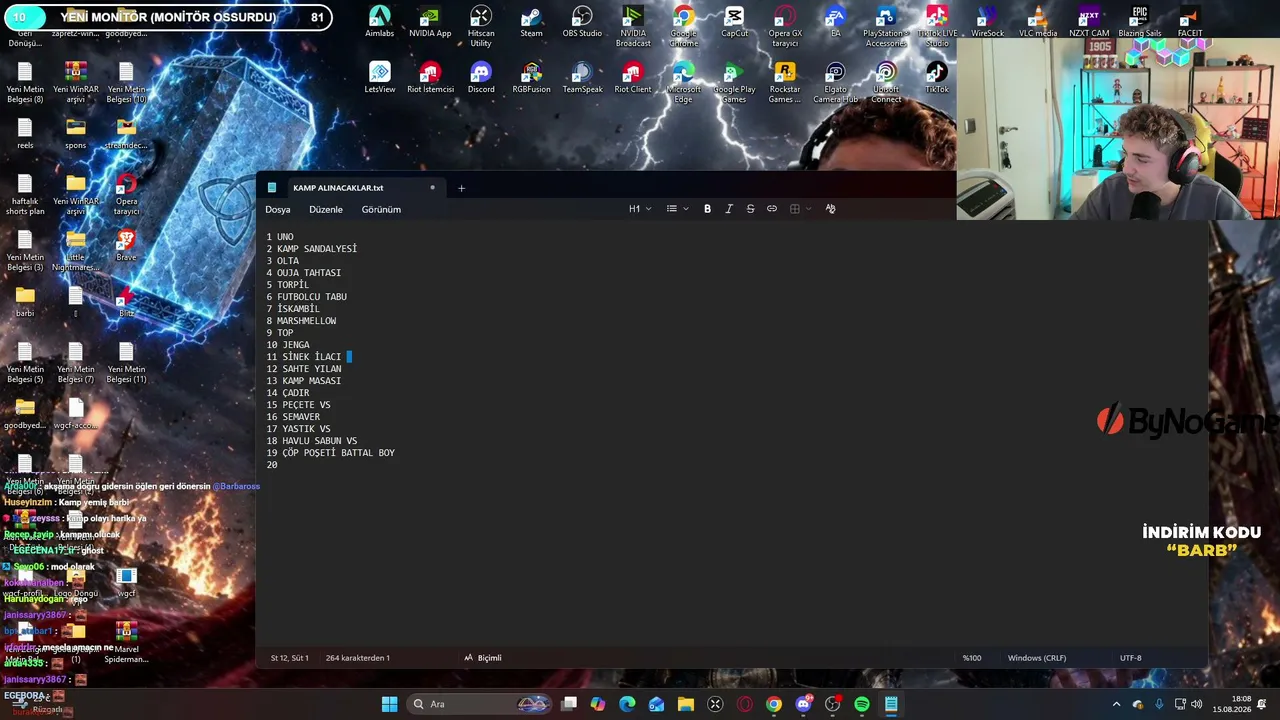Click the EA desktop icon
The height and width of the screenshot is (720, 1280).
click(x=836, y=22)
